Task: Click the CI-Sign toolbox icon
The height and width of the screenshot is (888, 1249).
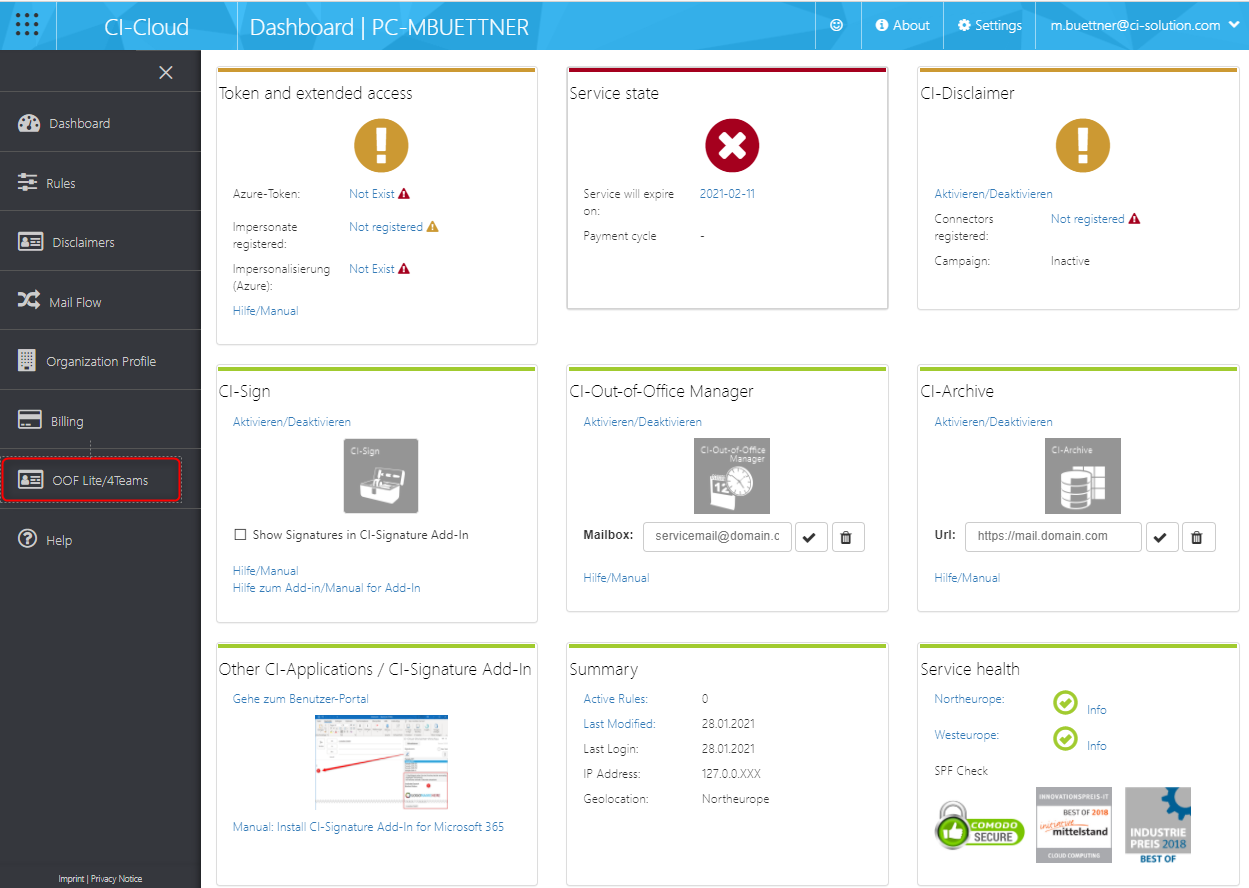Action: pos(381,476)
